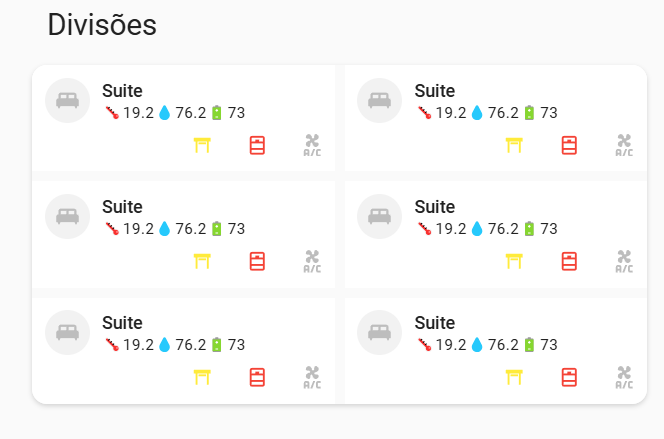Click the yellow table icon in the top-right Suite card
This screenshot has width=664, height=439.
(514, 145)
